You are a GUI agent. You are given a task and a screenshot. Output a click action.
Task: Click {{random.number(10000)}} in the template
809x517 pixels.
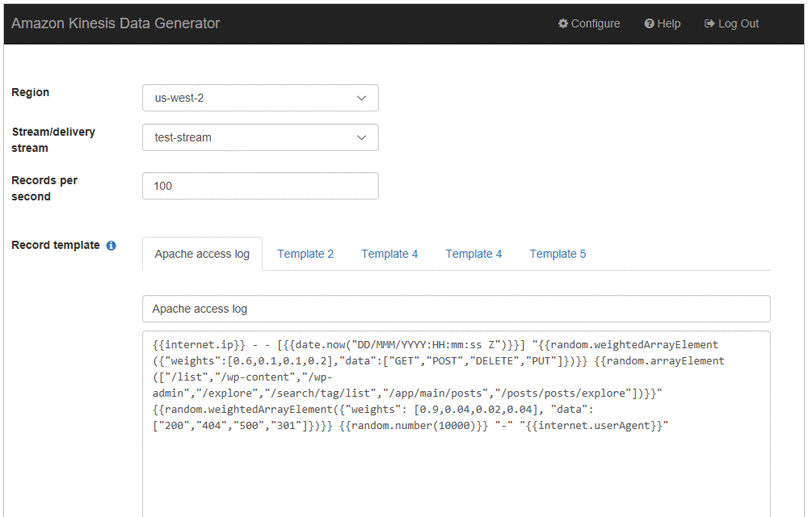pyautogui.click(x=413, y=426)
